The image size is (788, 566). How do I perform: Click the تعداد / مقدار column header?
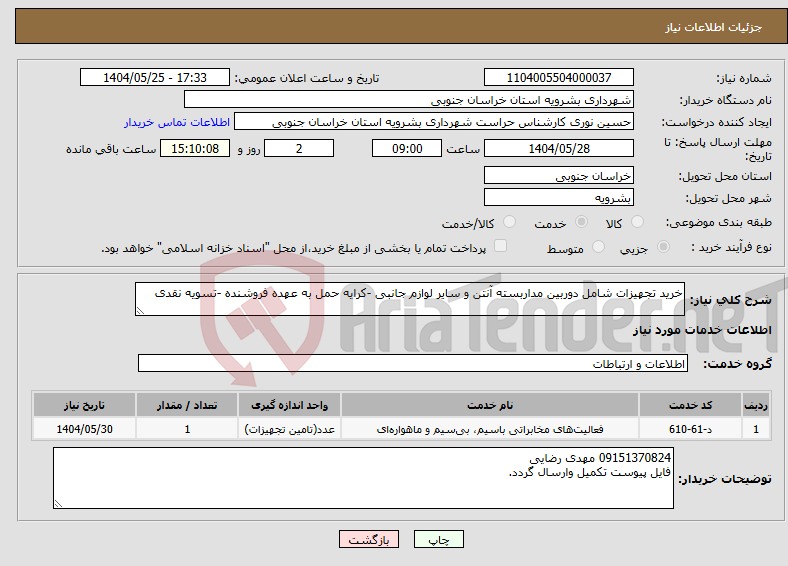187,405
